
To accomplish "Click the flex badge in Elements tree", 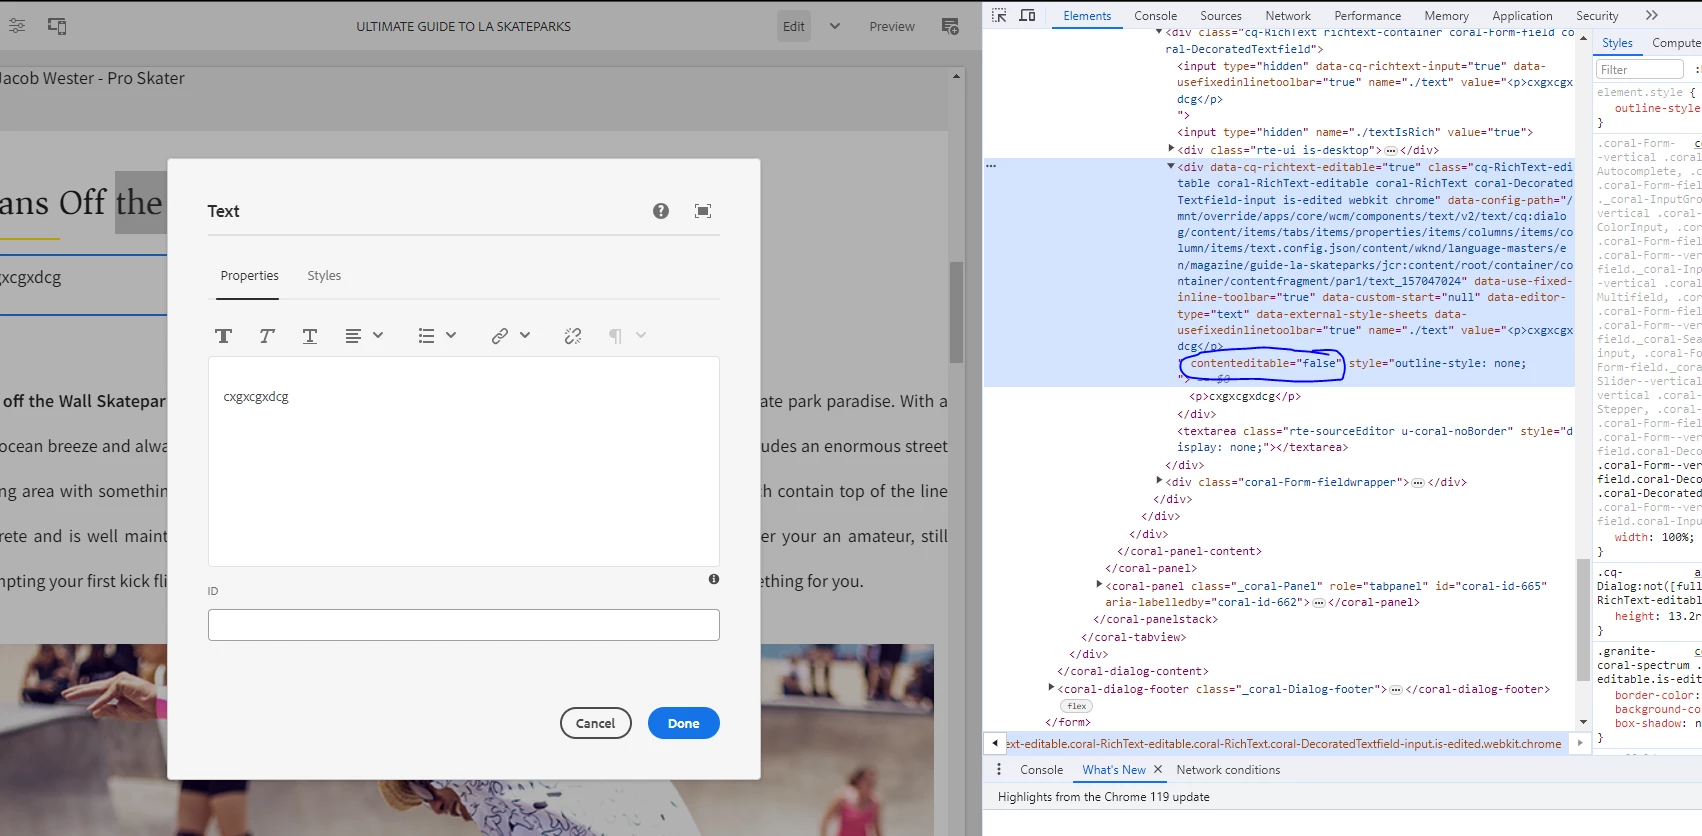I will 1077,706.
